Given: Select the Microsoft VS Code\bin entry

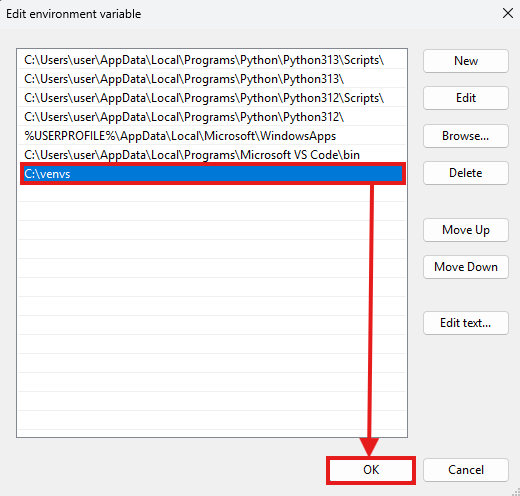Looking at the screenshot, I should pos(212,155).
